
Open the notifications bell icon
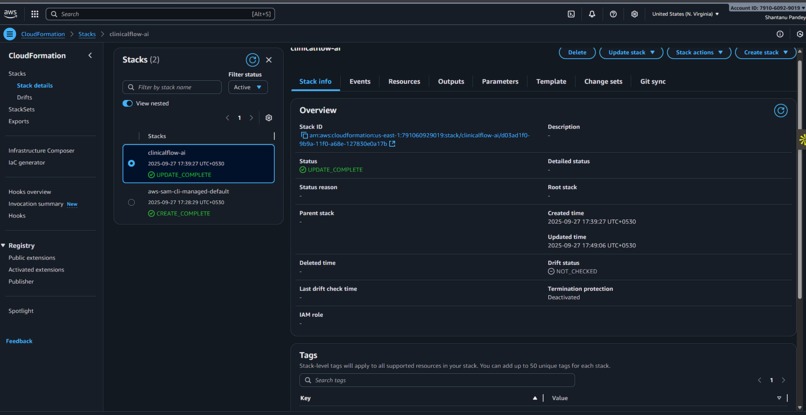tap(592, 14)
